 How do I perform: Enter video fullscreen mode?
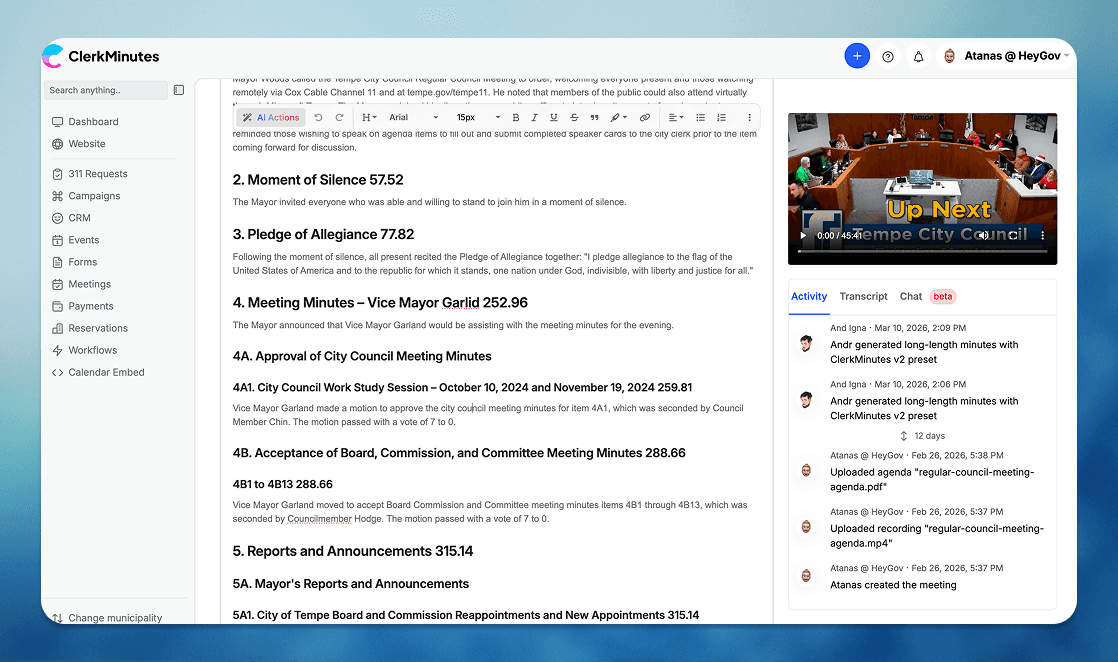(1013, 235)
